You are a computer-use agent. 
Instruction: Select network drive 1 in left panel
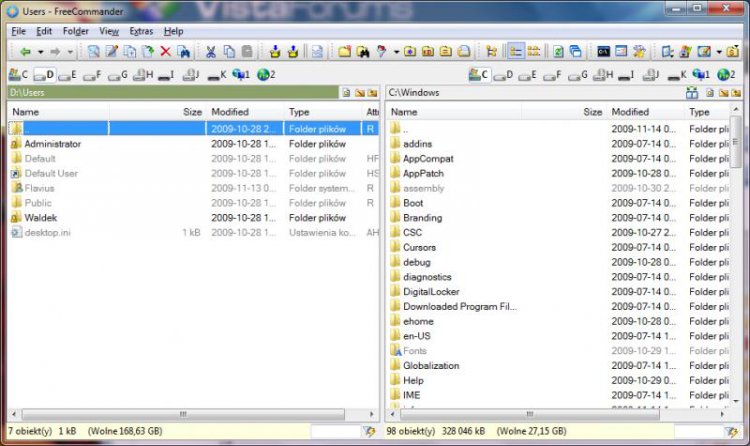[x=241, y=75]
